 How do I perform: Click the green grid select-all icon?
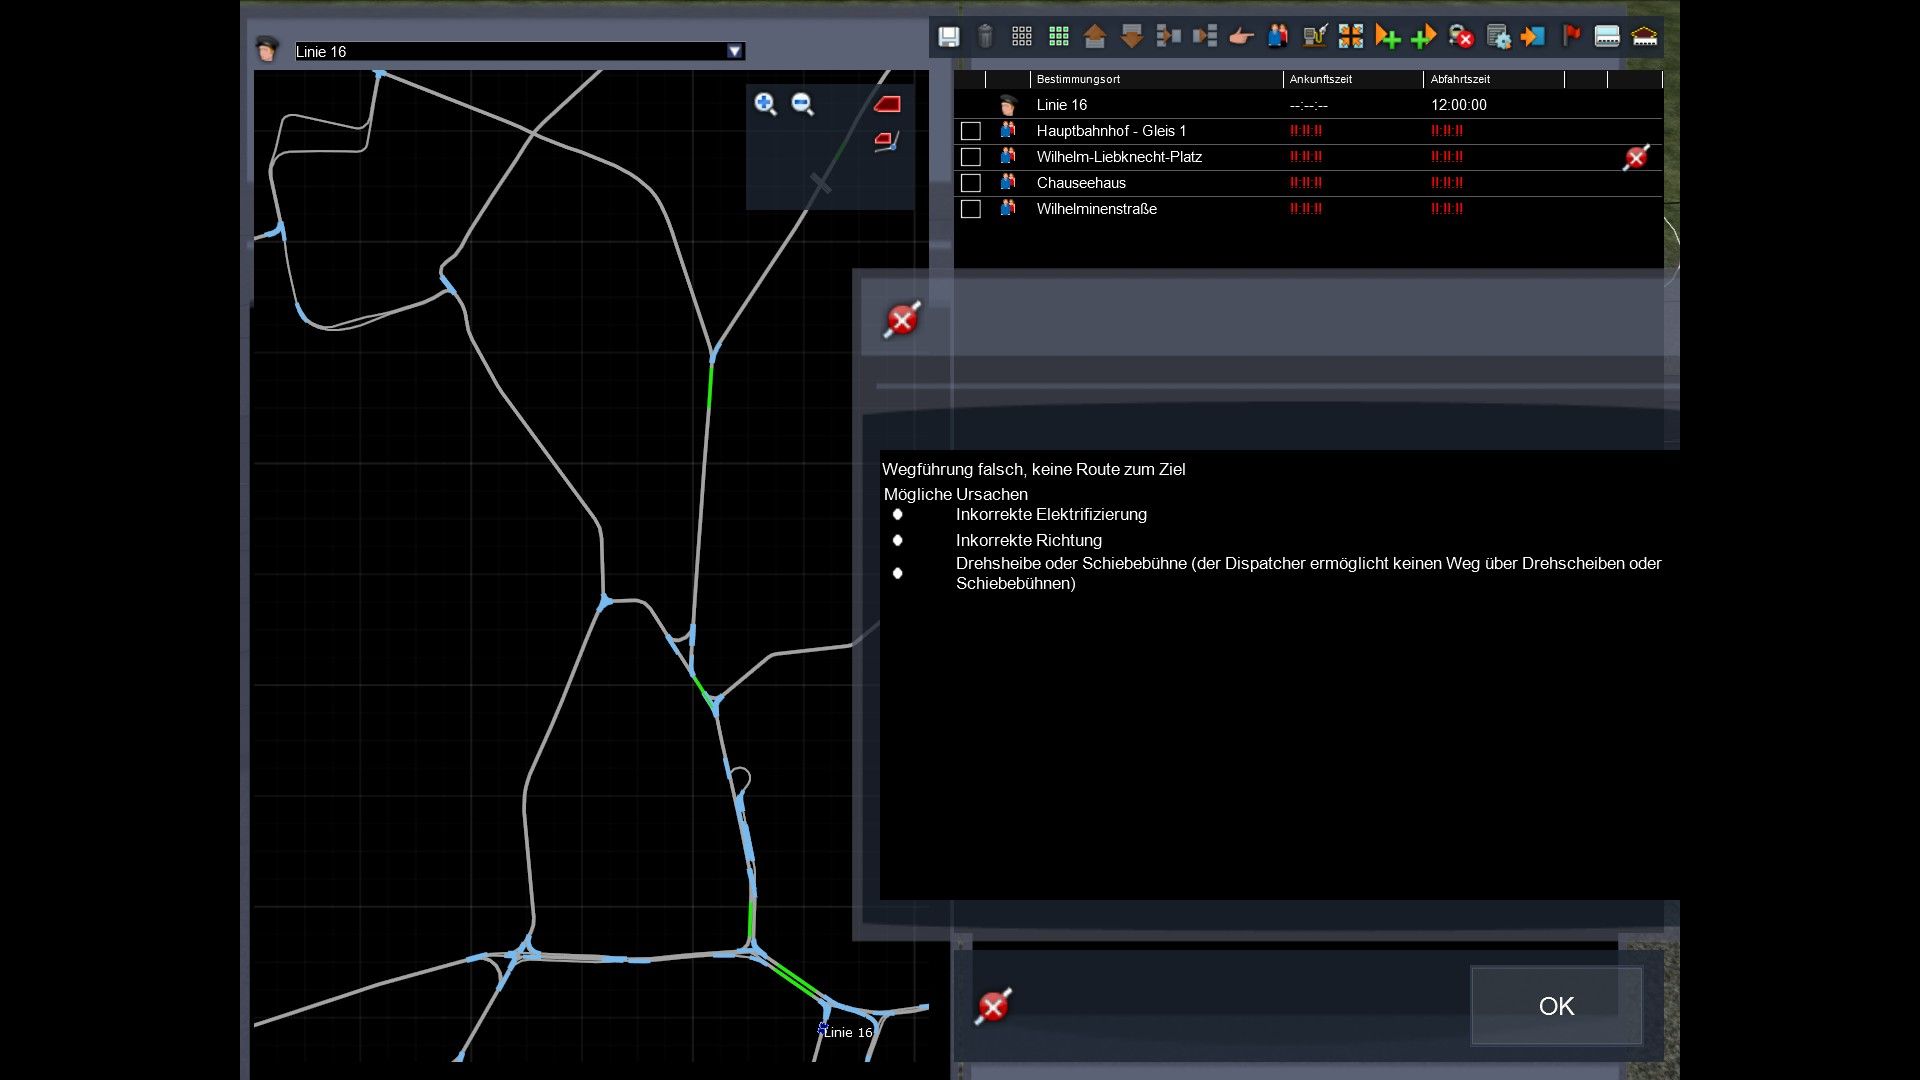(x=1058, y=37)
